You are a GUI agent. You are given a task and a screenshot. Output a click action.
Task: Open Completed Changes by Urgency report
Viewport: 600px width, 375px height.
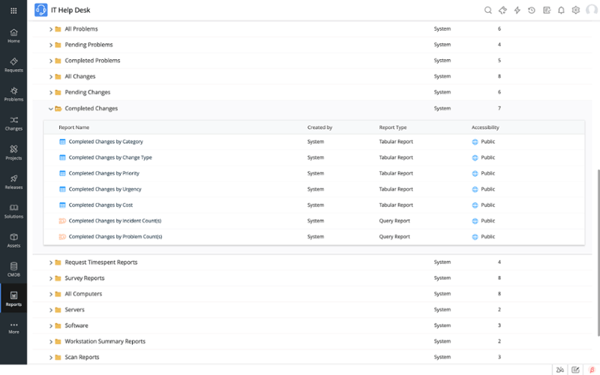click(x=105, y=189)
